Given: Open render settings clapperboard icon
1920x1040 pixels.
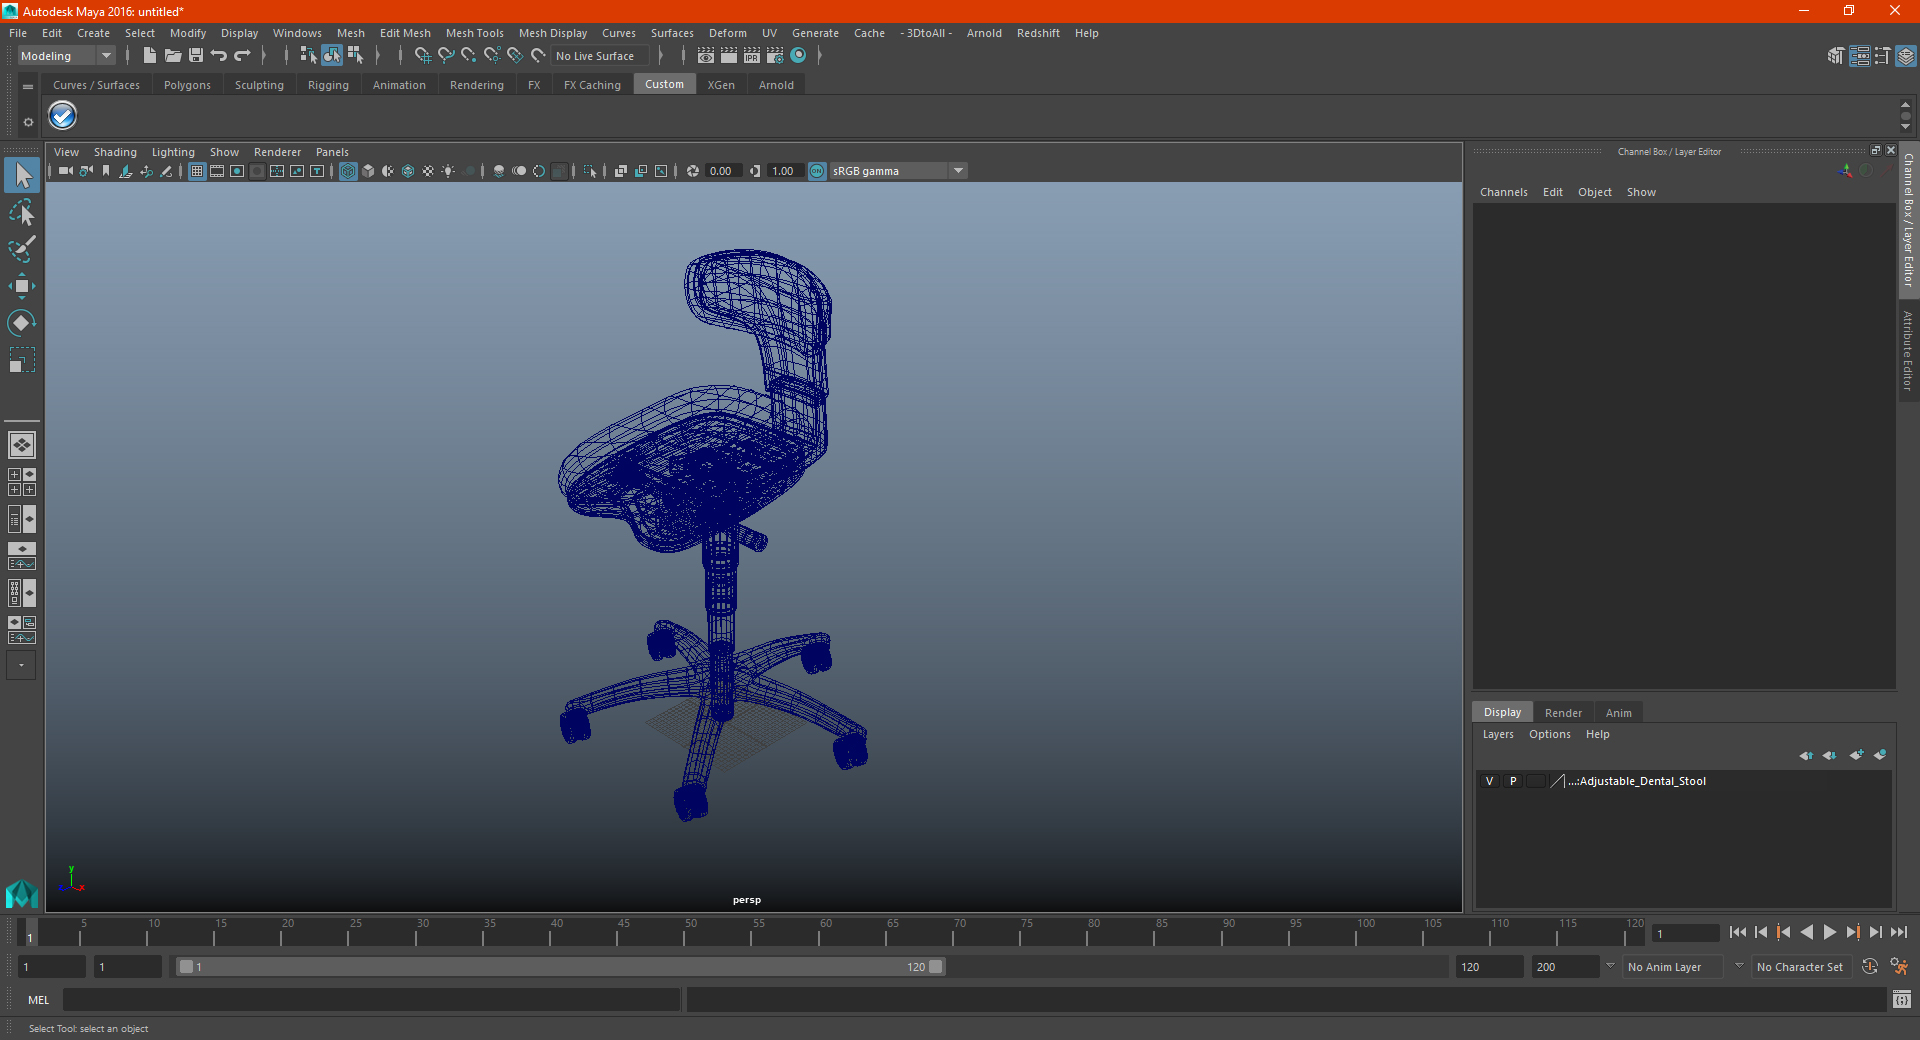Looking at the screenshot, I should pos(775,56).
